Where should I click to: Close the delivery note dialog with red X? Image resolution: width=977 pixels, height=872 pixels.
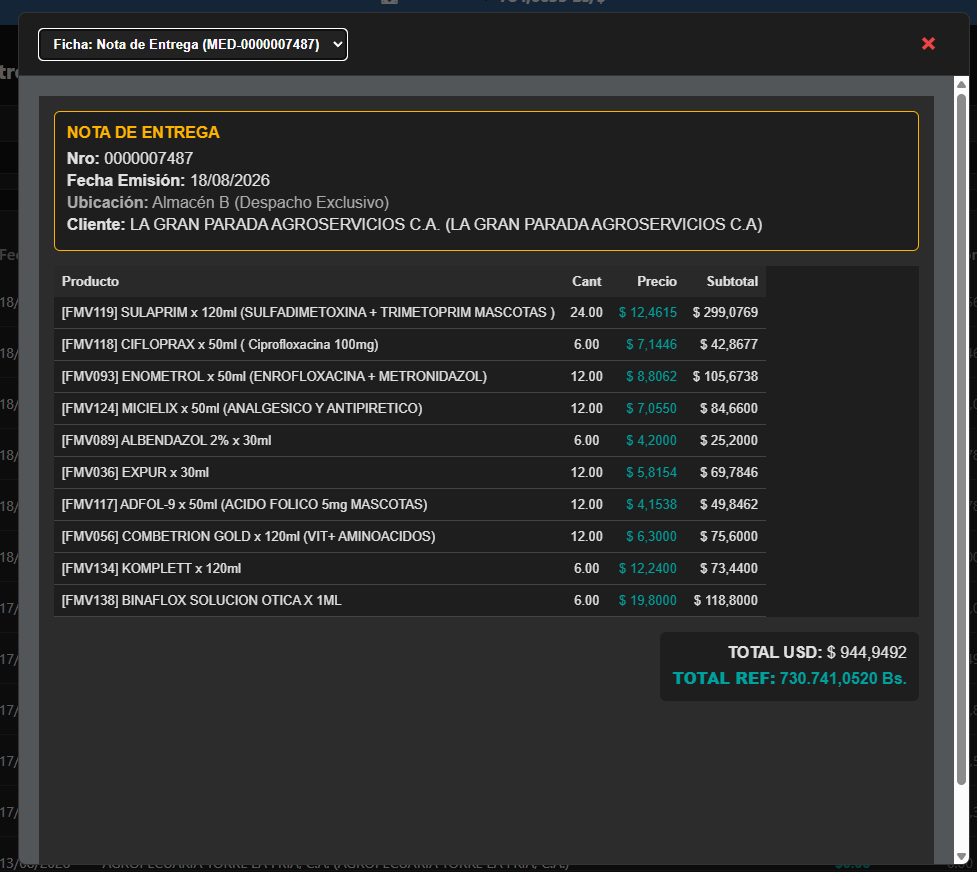click(928, 44)
